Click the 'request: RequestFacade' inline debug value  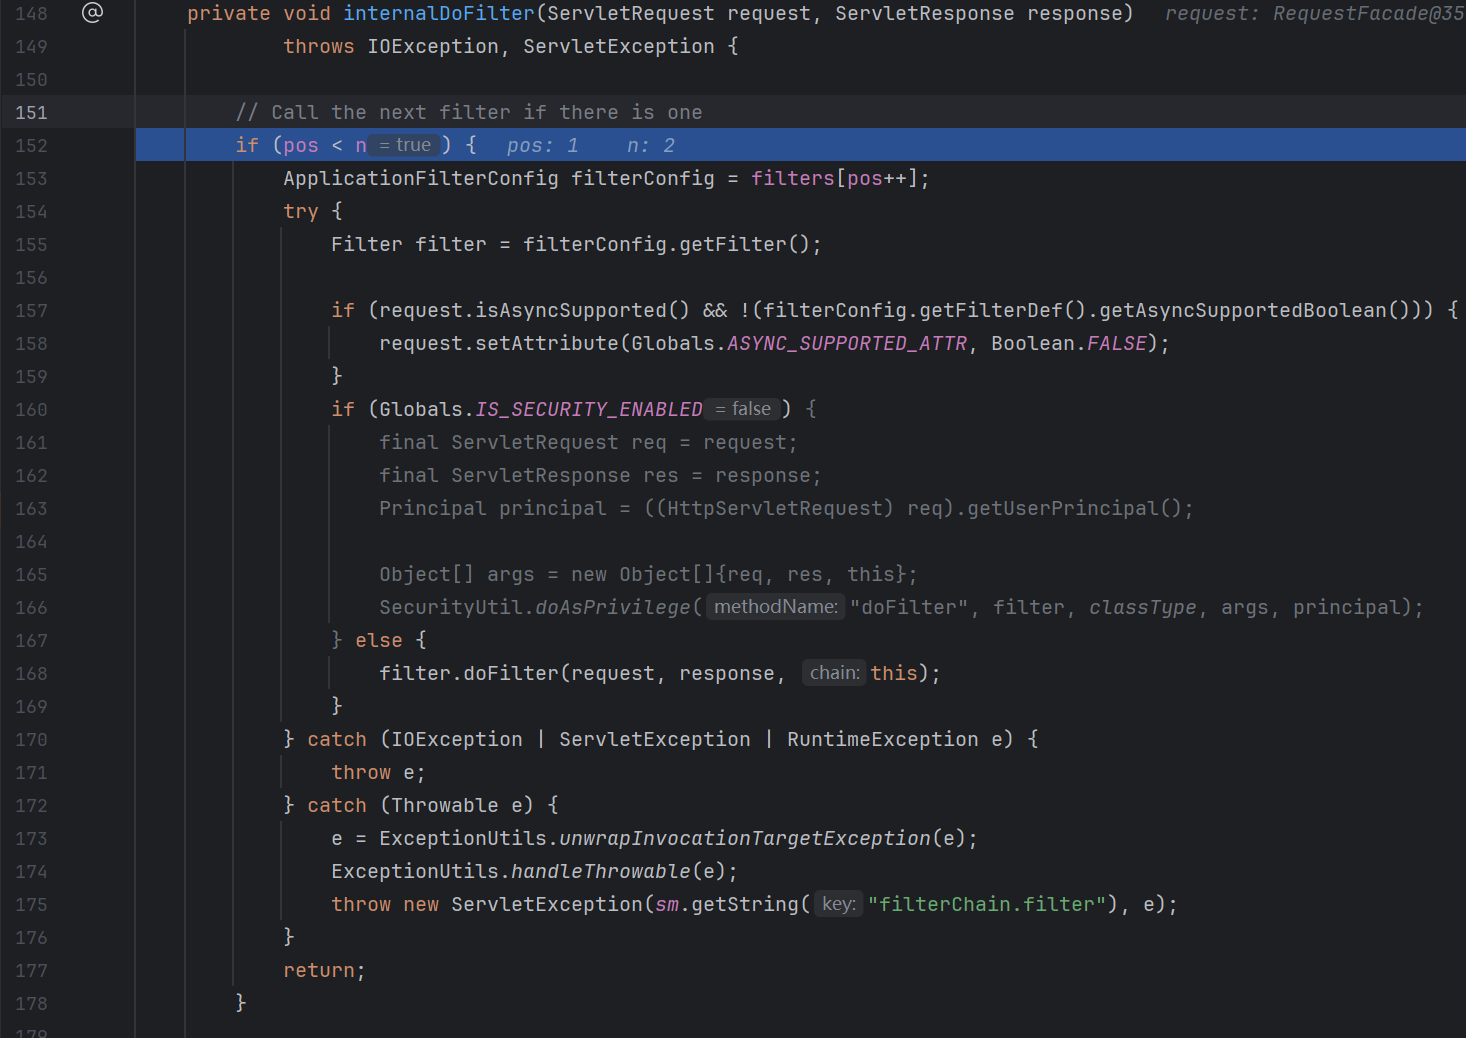pyautogui.click(x=1313, y=14)
